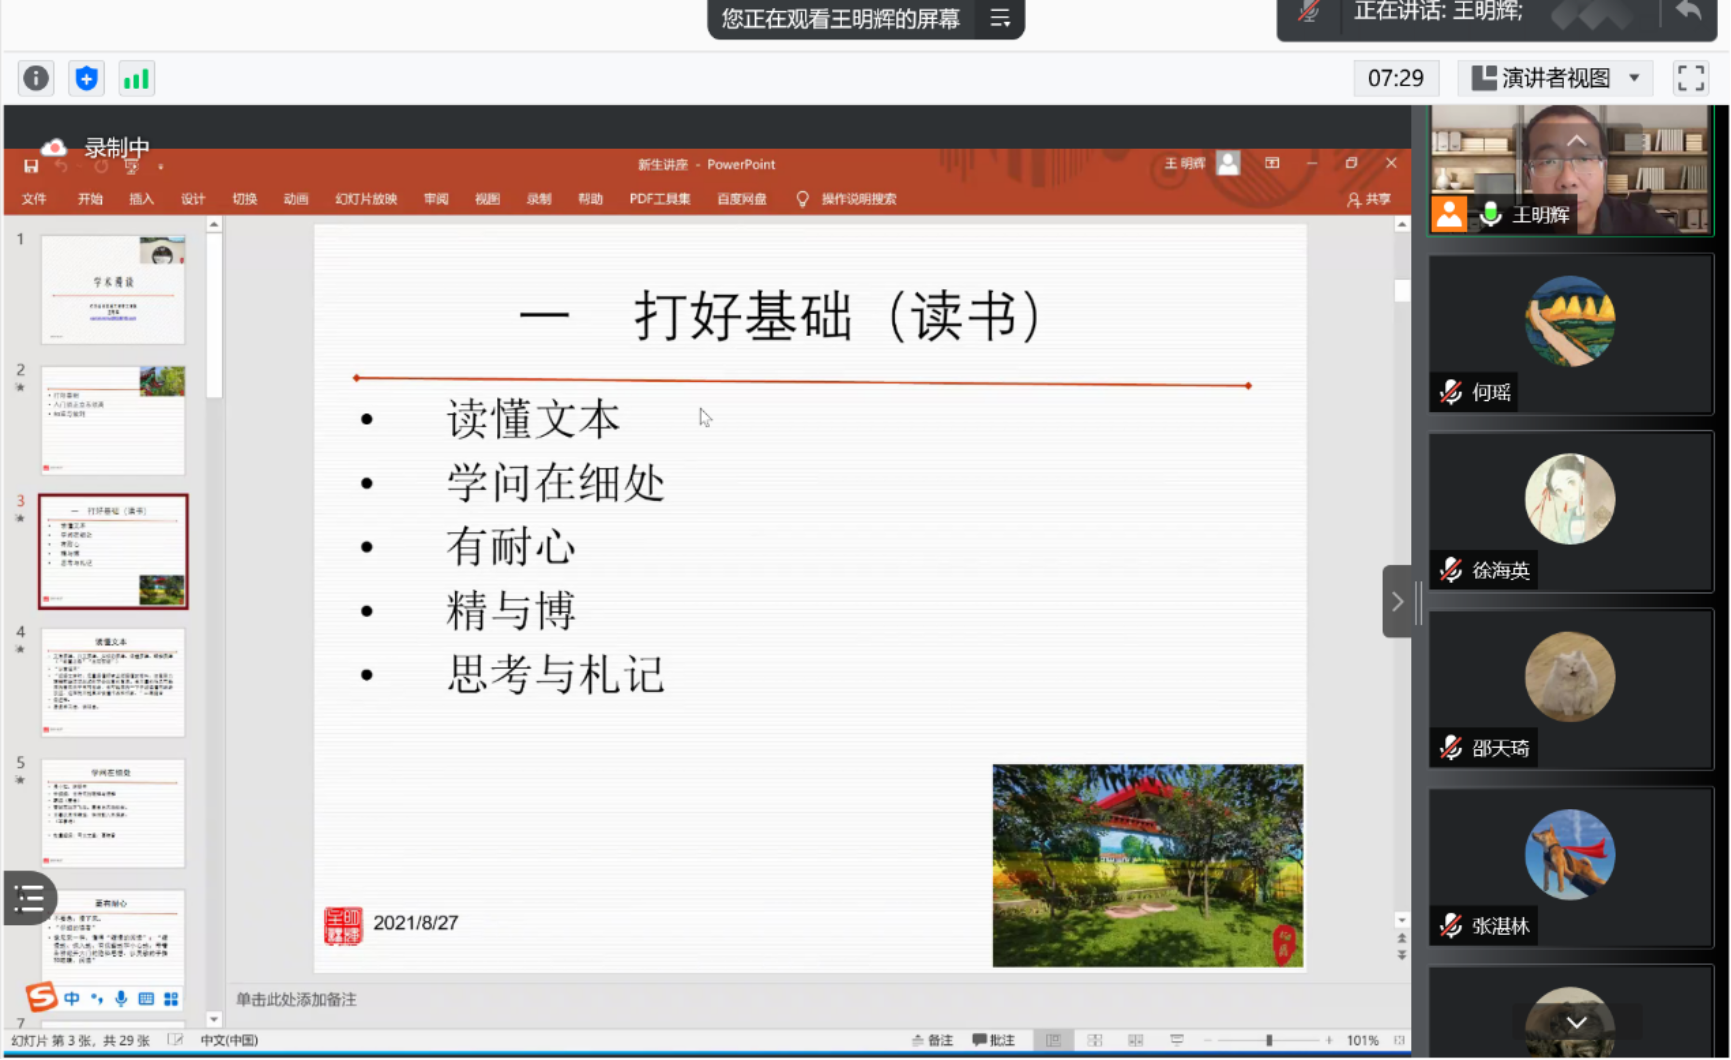The width and height of the screenshot is (1731, 1060).
Task: Click the Sogou voice input microphone
Action: [121, 998]
